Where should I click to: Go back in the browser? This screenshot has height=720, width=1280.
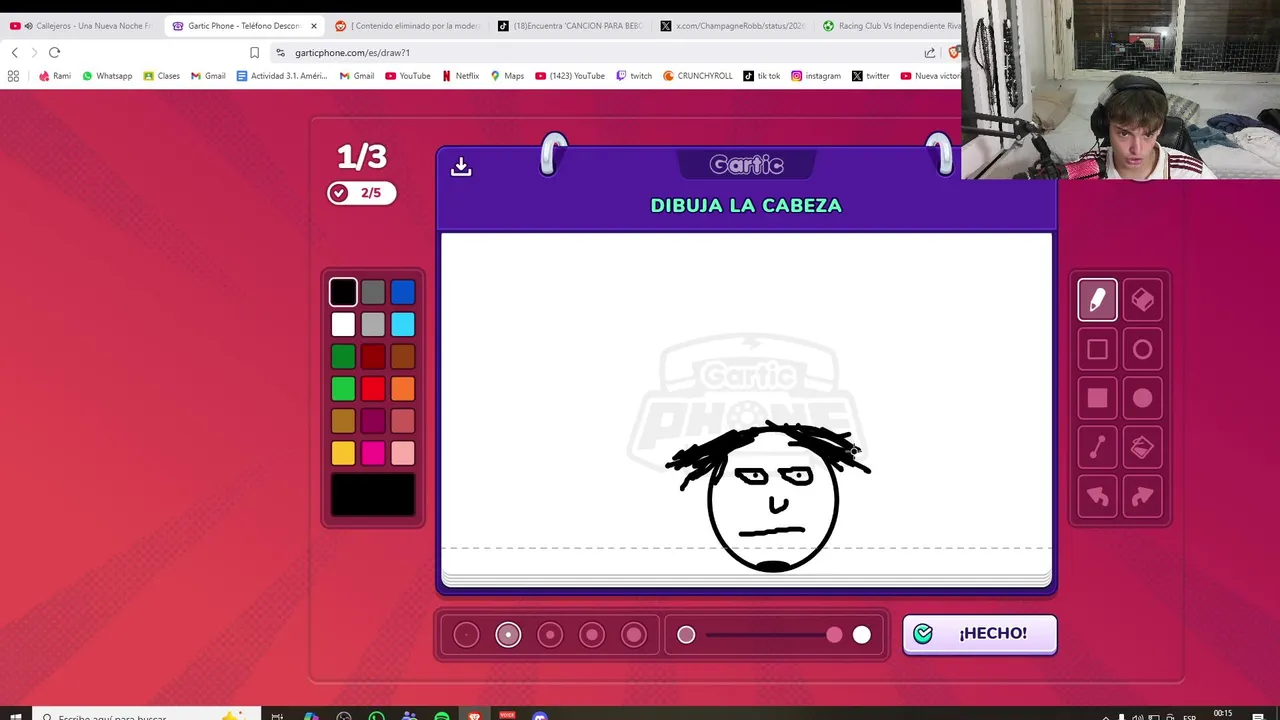pos(14,52)
